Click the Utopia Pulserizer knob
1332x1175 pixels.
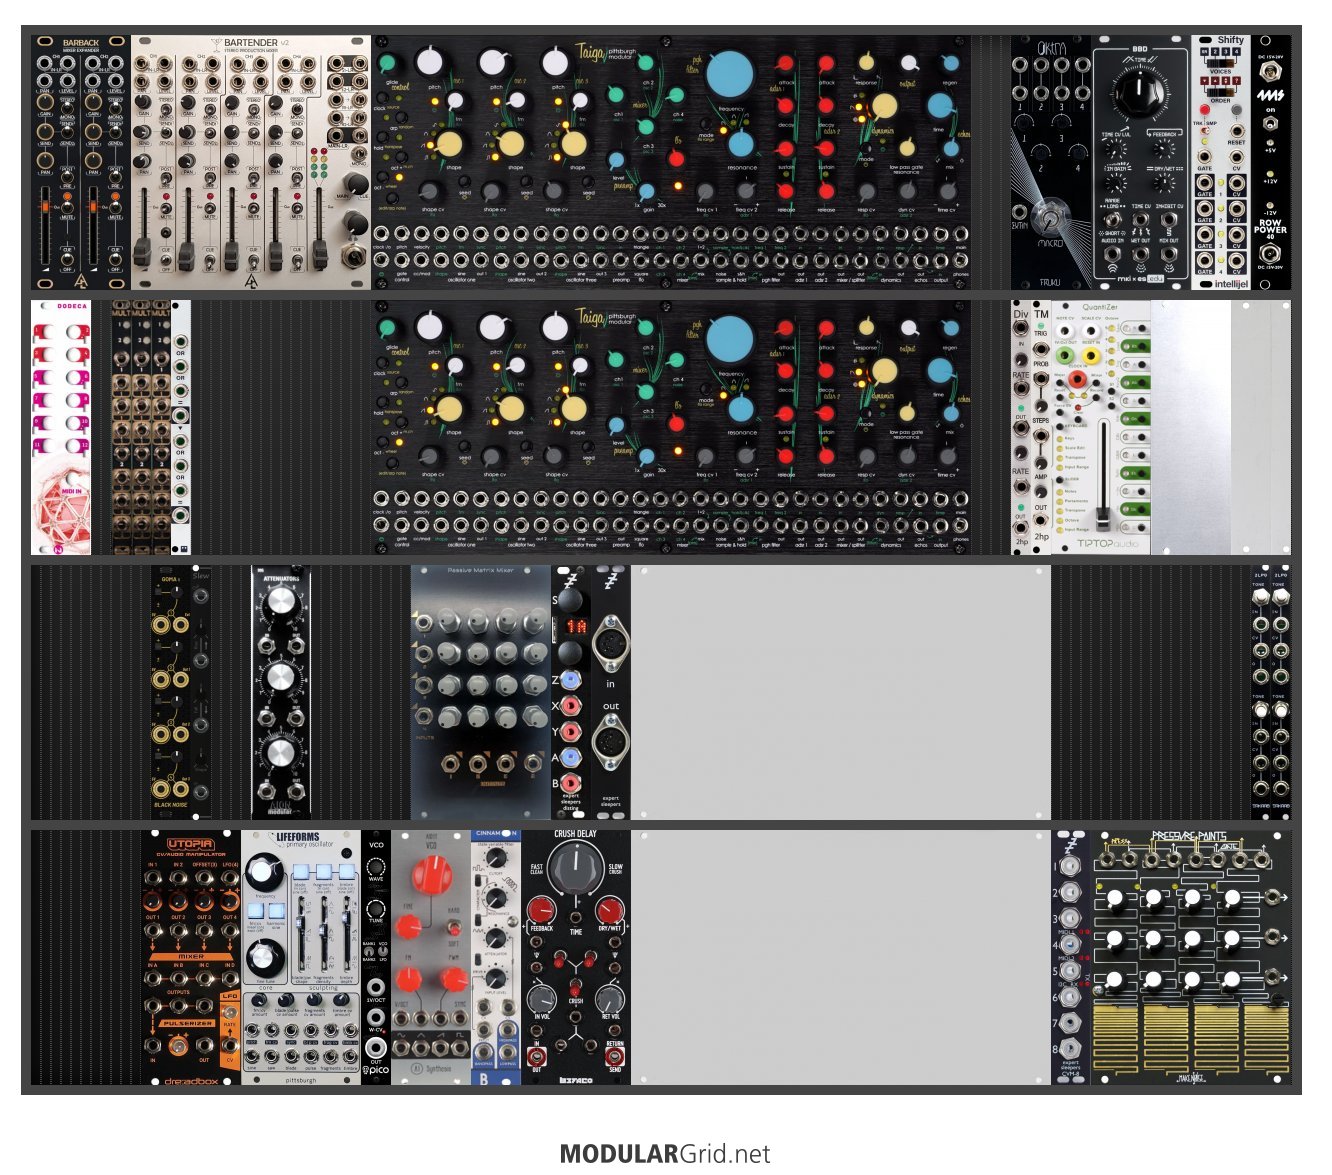(x=178, y=1047)
